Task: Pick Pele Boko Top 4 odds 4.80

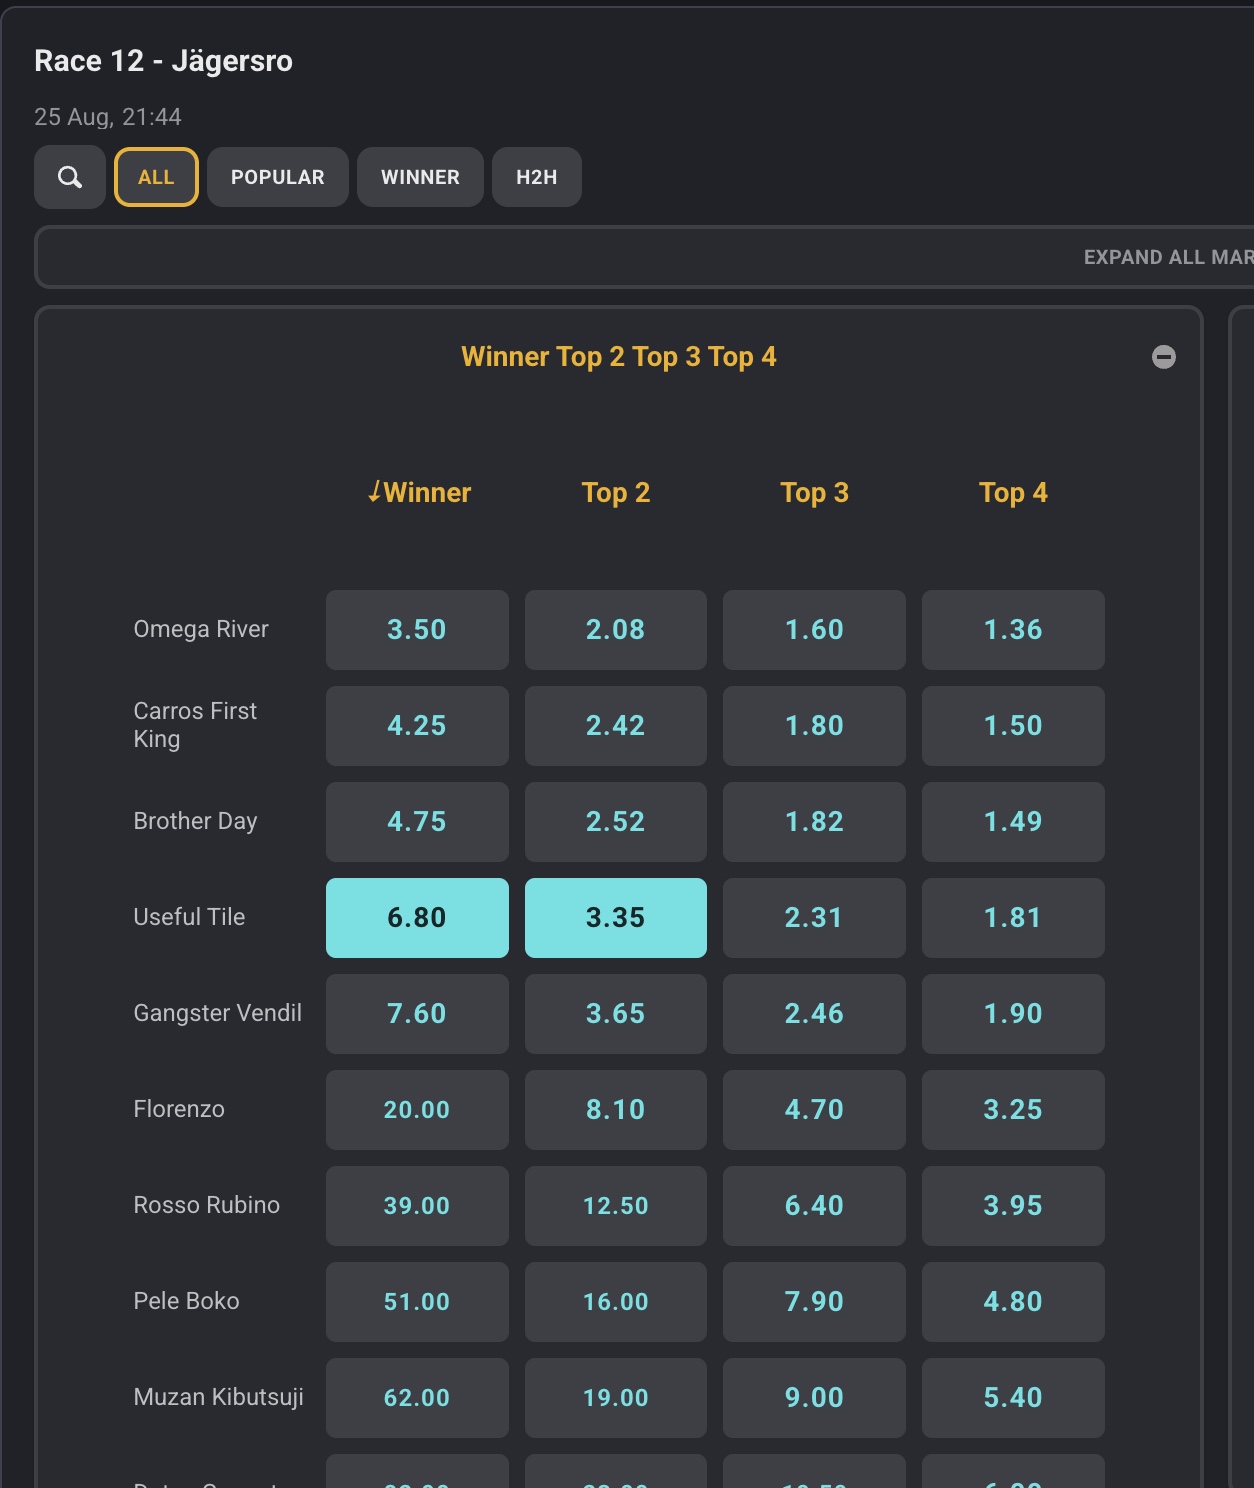Action: click(x=1013, y=1302)
